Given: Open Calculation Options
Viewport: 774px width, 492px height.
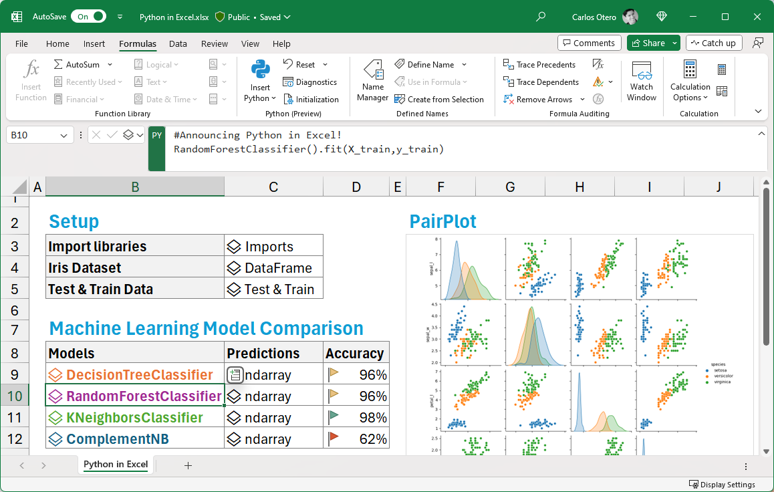Looking at the screenshot, I should (690, 80).
